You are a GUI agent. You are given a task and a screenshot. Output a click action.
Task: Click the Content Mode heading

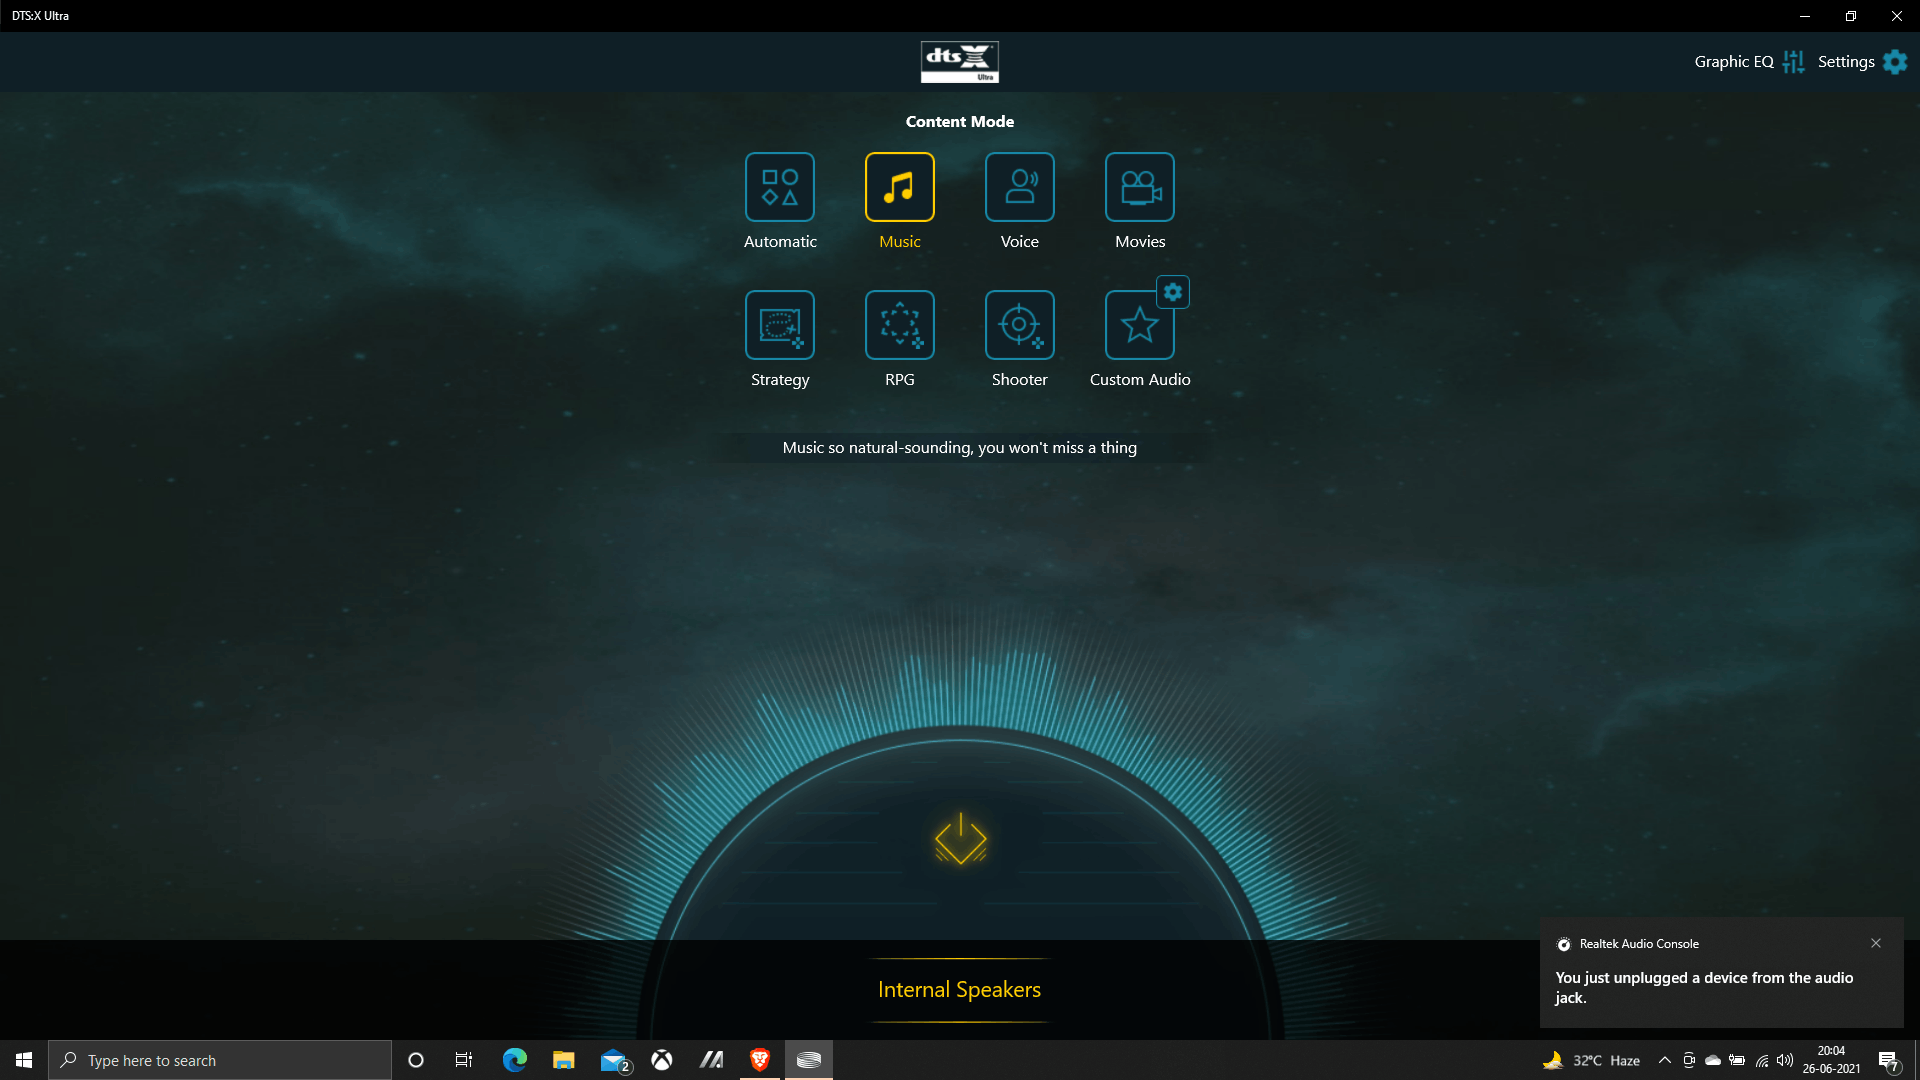(x=960, y=121)
